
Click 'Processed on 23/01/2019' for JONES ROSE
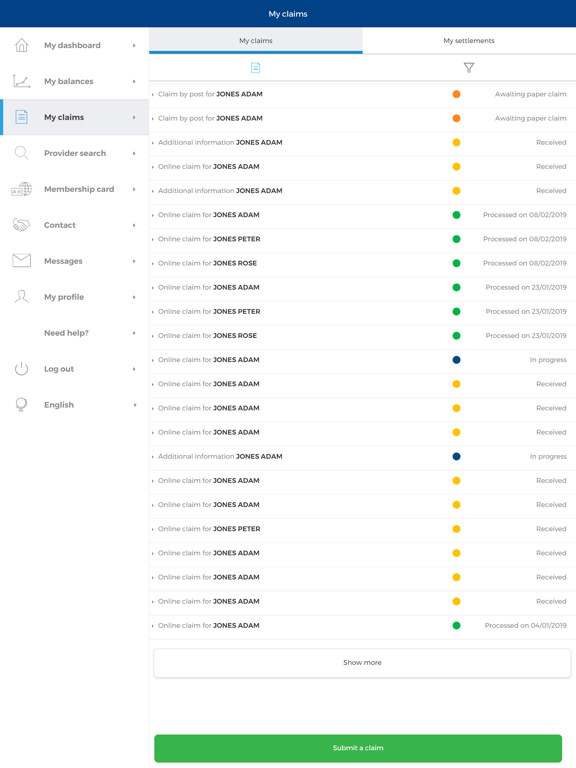tap(526, 336)
